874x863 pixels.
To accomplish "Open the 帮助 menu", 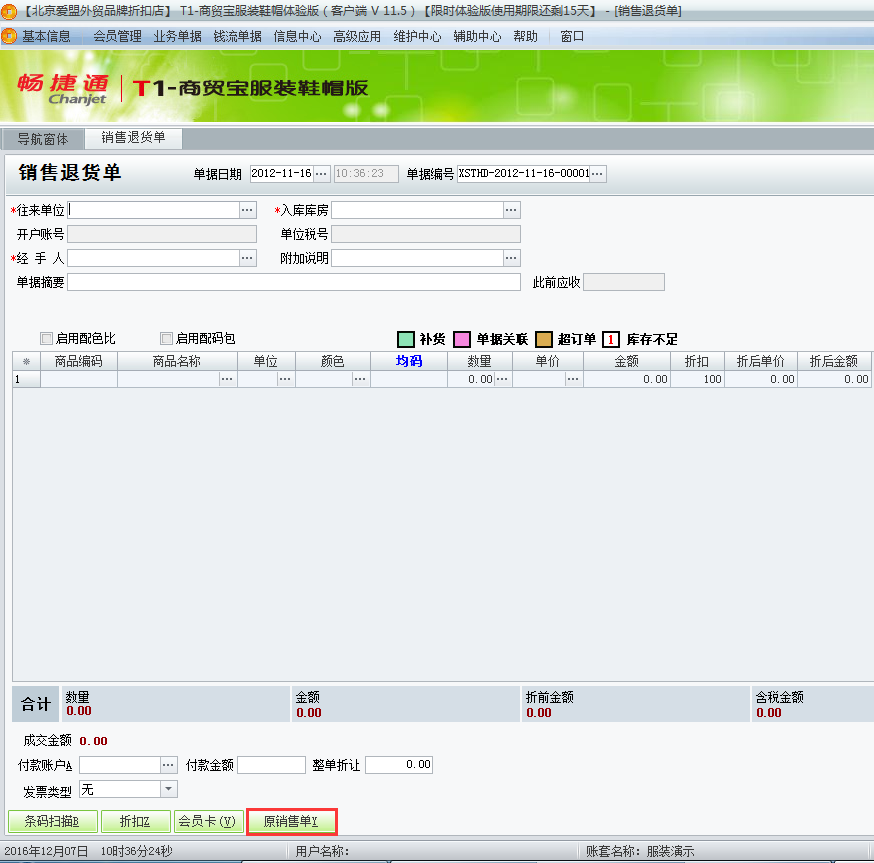I will coord(525,36).
